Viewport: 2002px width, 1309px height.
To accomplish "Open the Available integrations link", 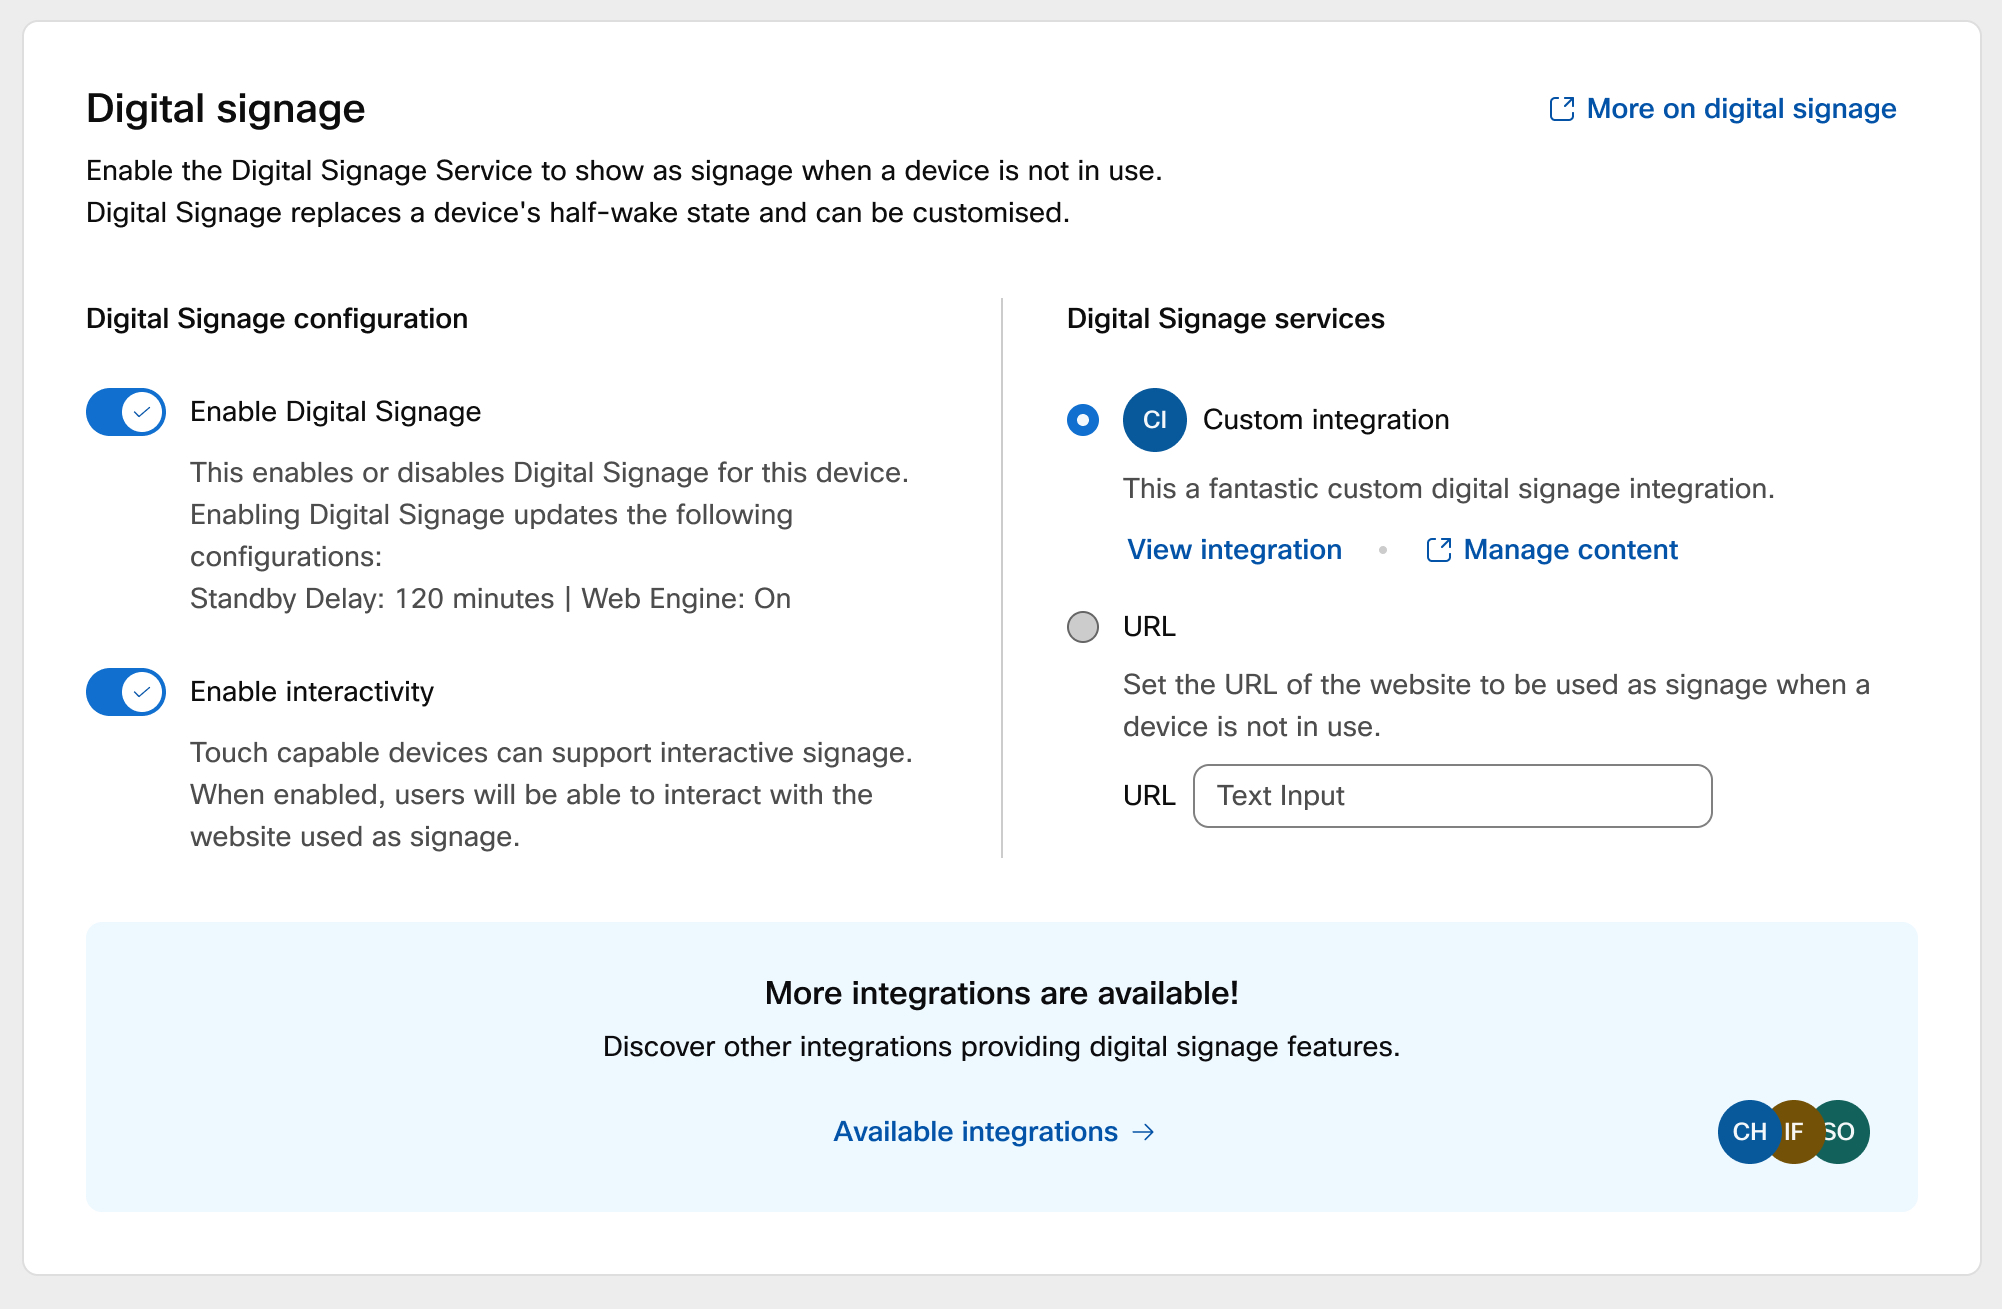I will (x=975, y=1132).
